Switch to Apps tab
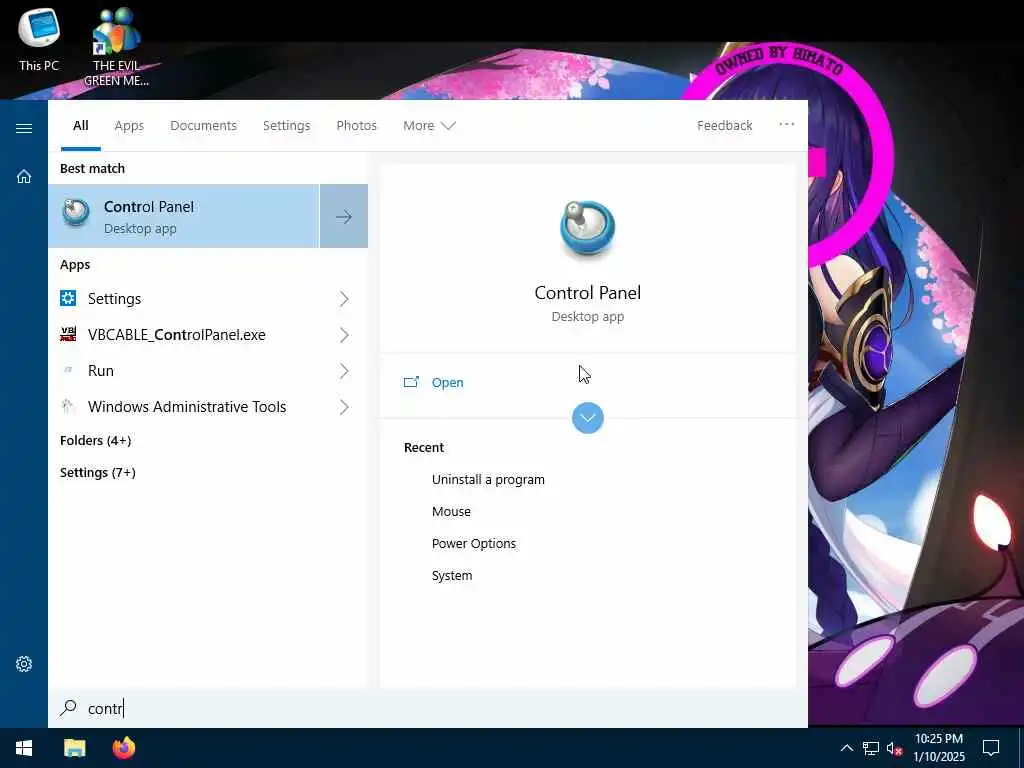 (x=129, y=125)
